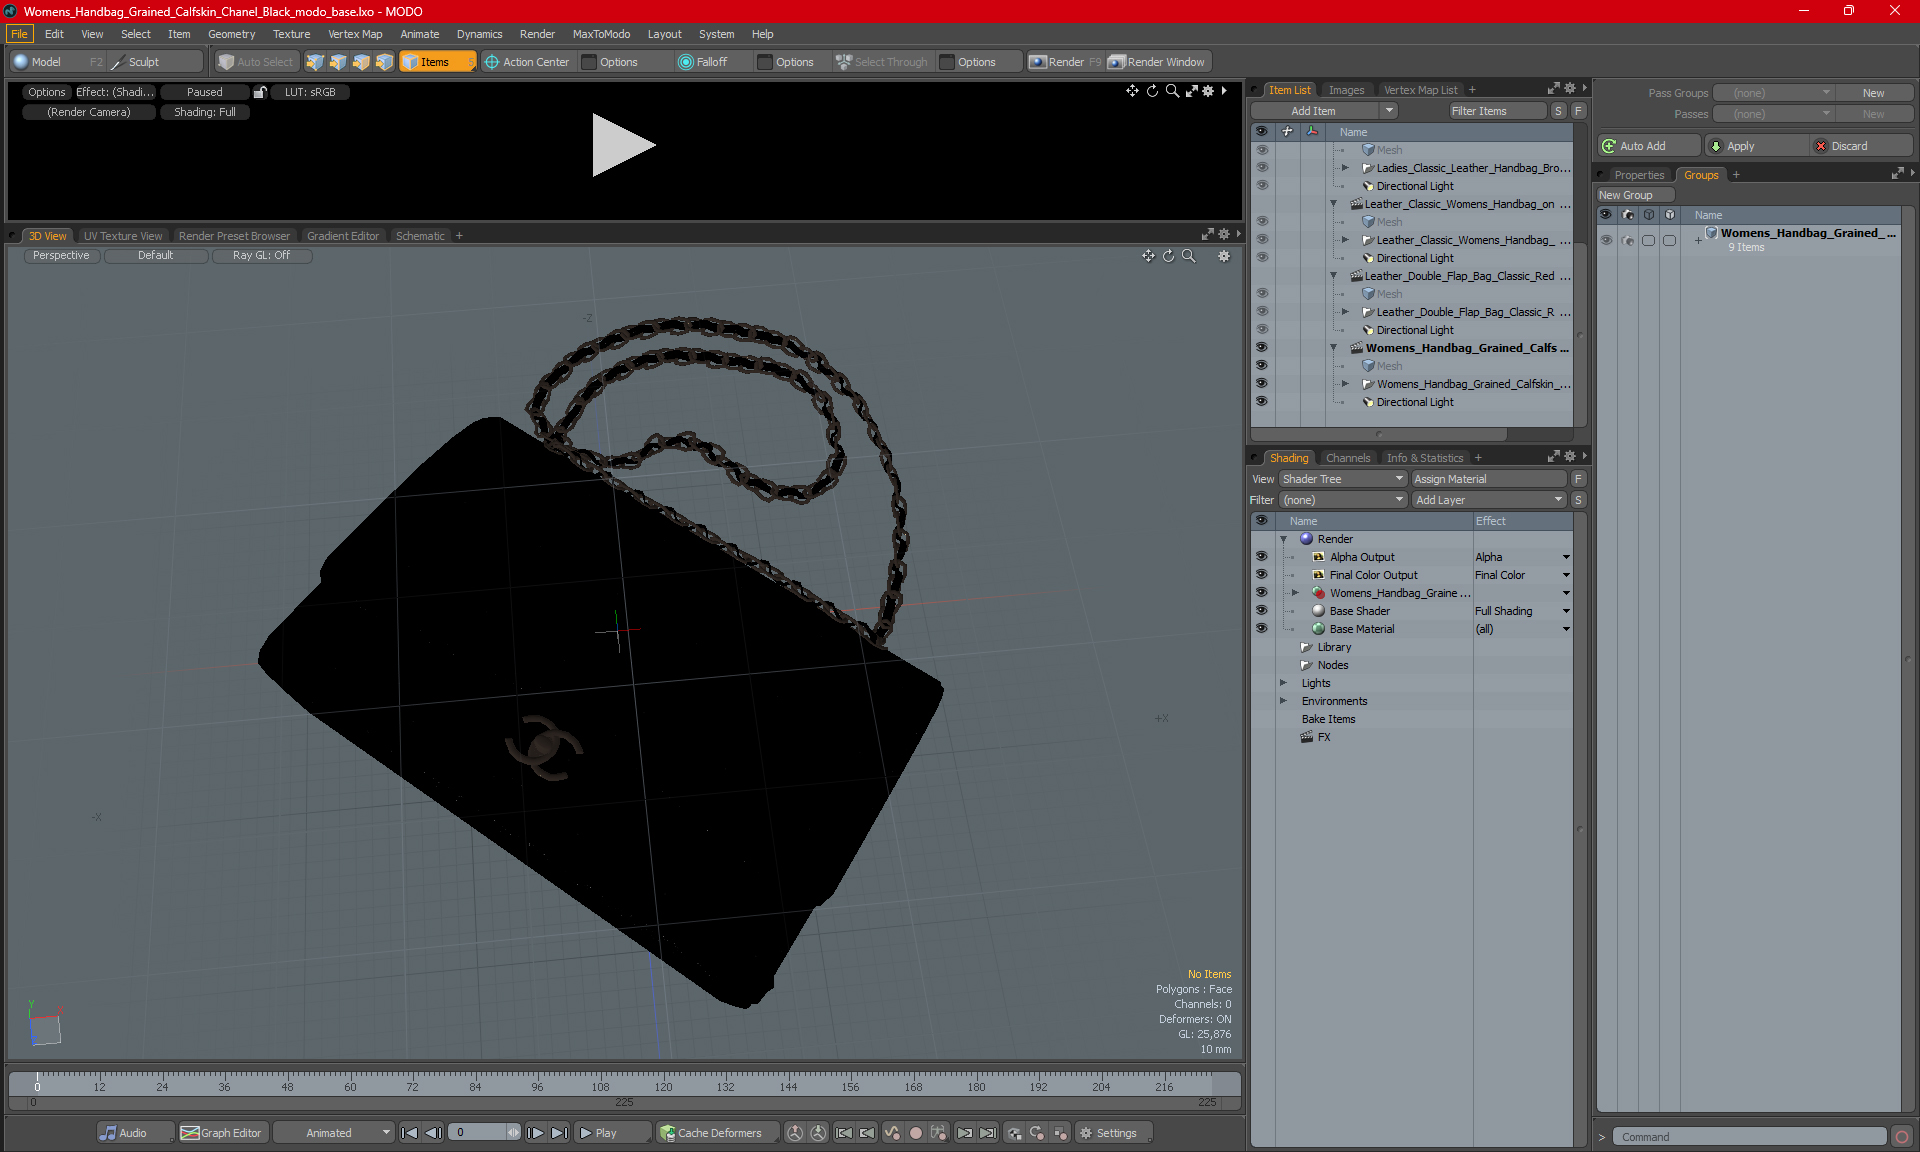Screen dimensions: 1920x1152
Task: Collapse the Leather_Double_Flap_Bag_Classic_Red scene
Action: pos(1333,276)
